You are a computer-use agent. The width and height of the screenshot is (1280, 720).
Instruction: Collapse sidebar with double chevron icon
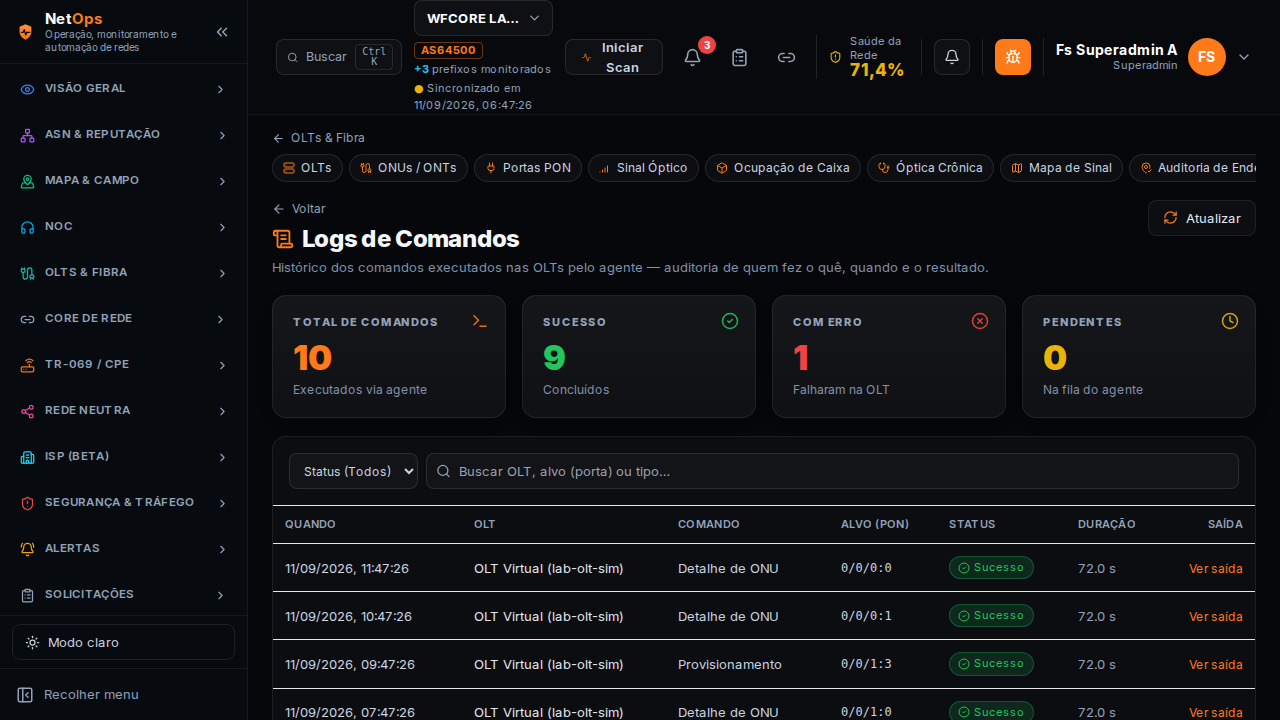click(x=222, y=32)
